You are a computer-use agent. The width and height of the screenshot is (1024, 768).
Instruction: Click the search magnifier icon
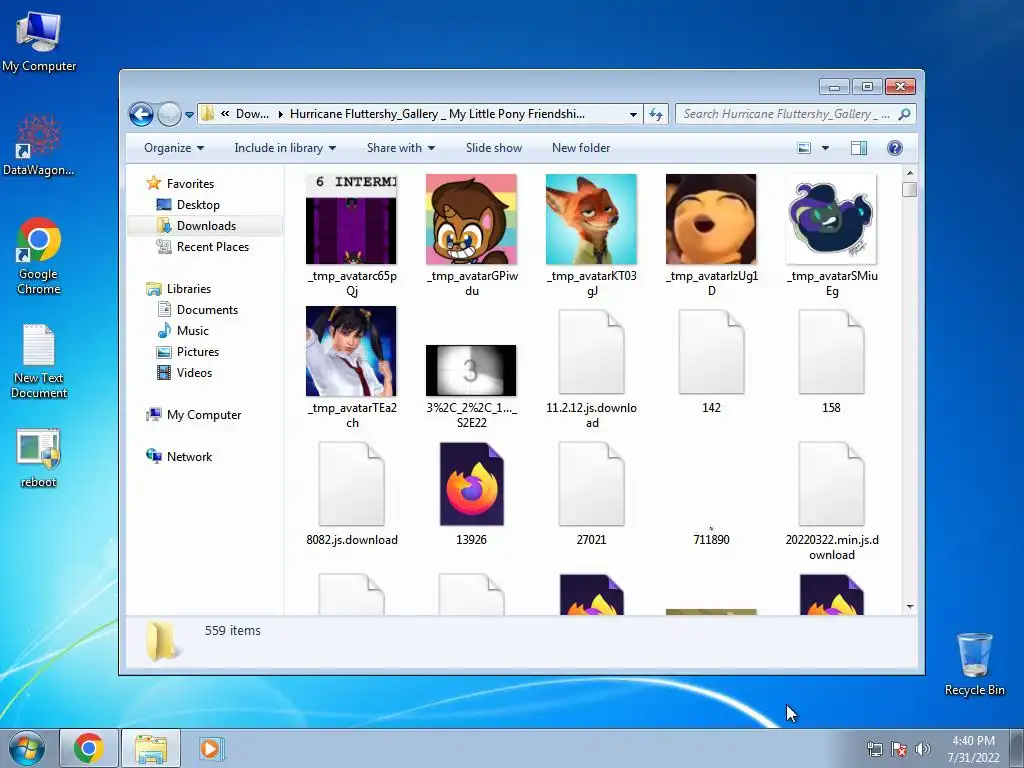click(904, 114)
